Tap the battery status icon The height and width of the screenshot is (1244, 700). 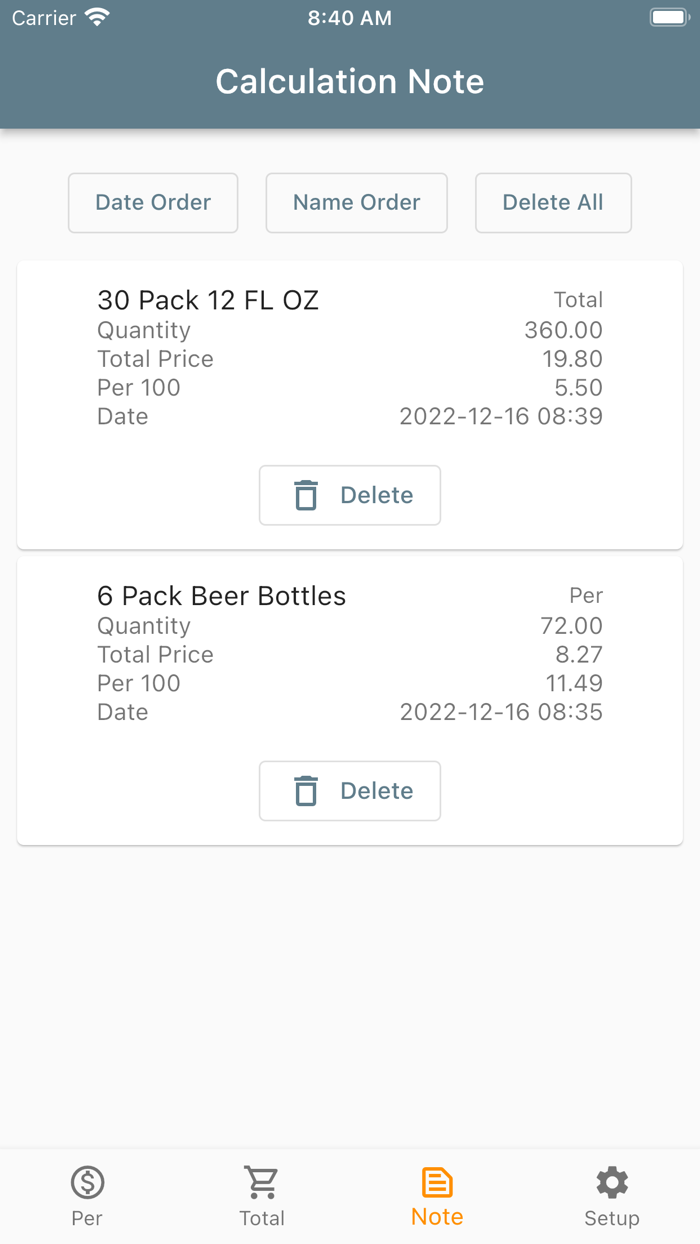(667, 18)
